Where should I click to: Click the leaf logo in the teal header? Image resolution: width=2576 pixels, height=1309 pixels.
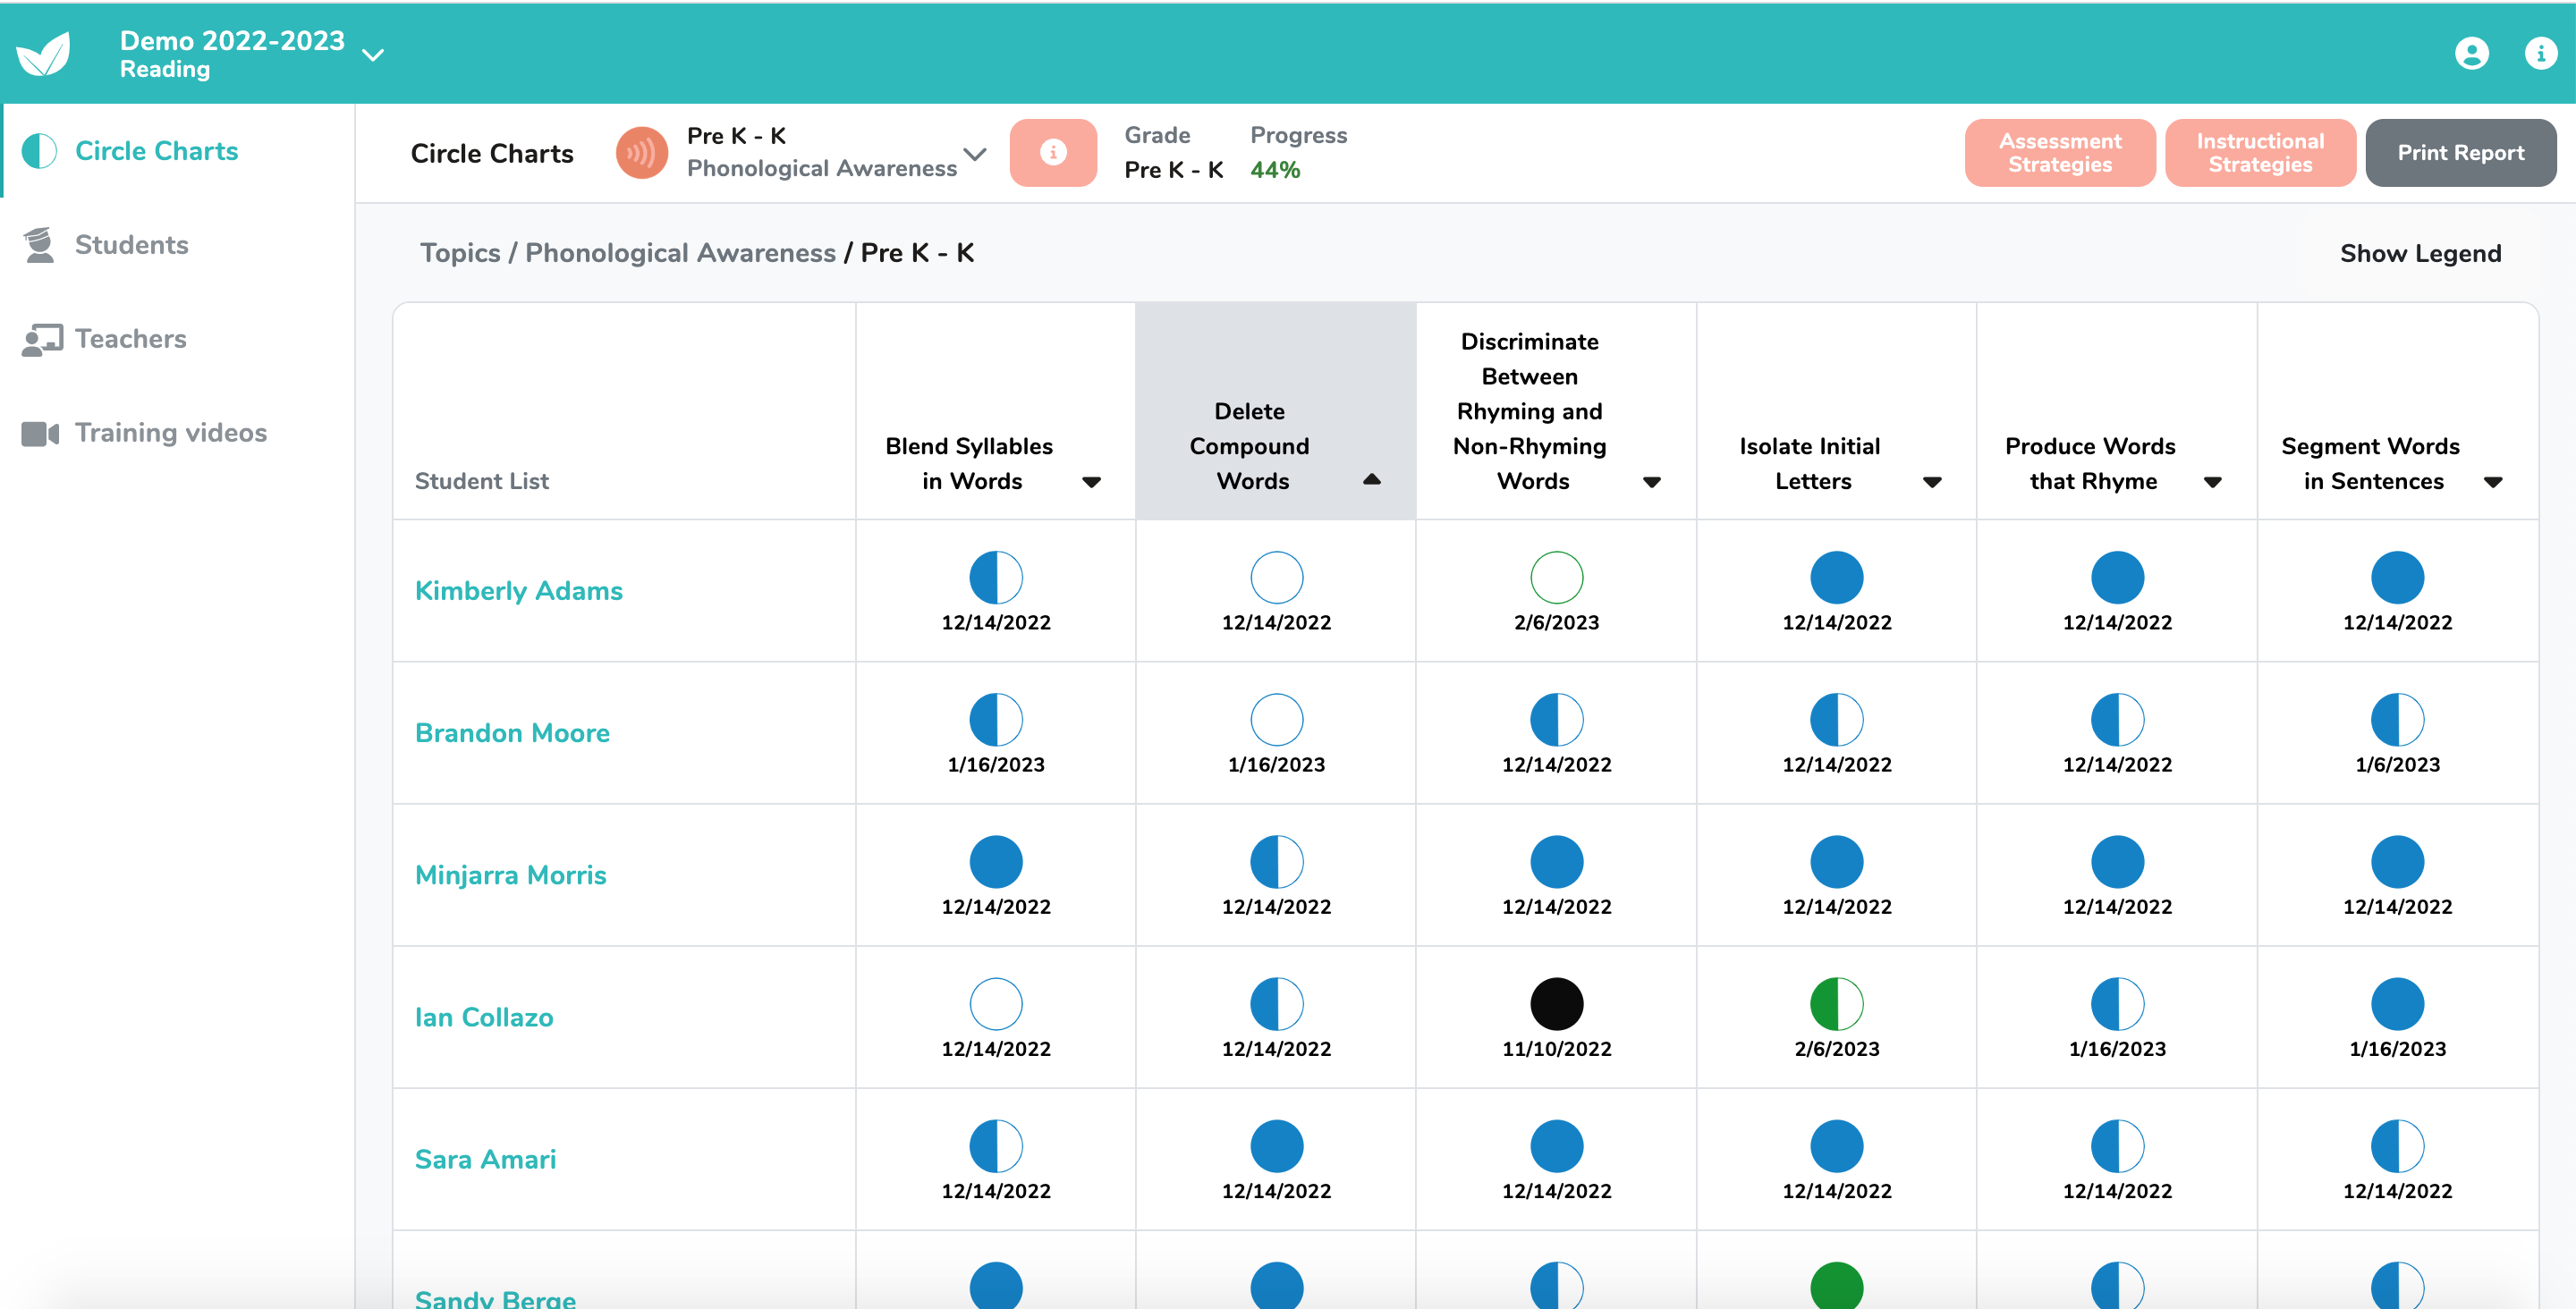44,52
